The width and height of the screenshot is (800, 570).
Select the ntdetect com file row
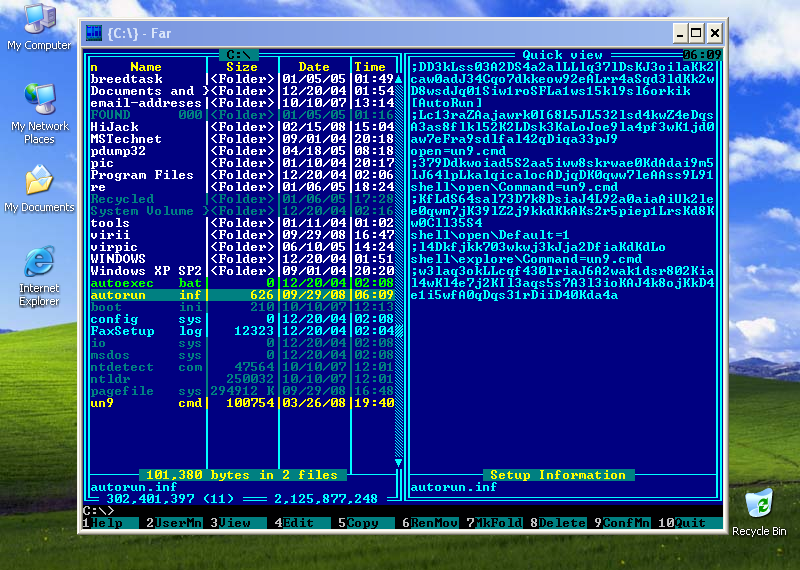(242, 367)
